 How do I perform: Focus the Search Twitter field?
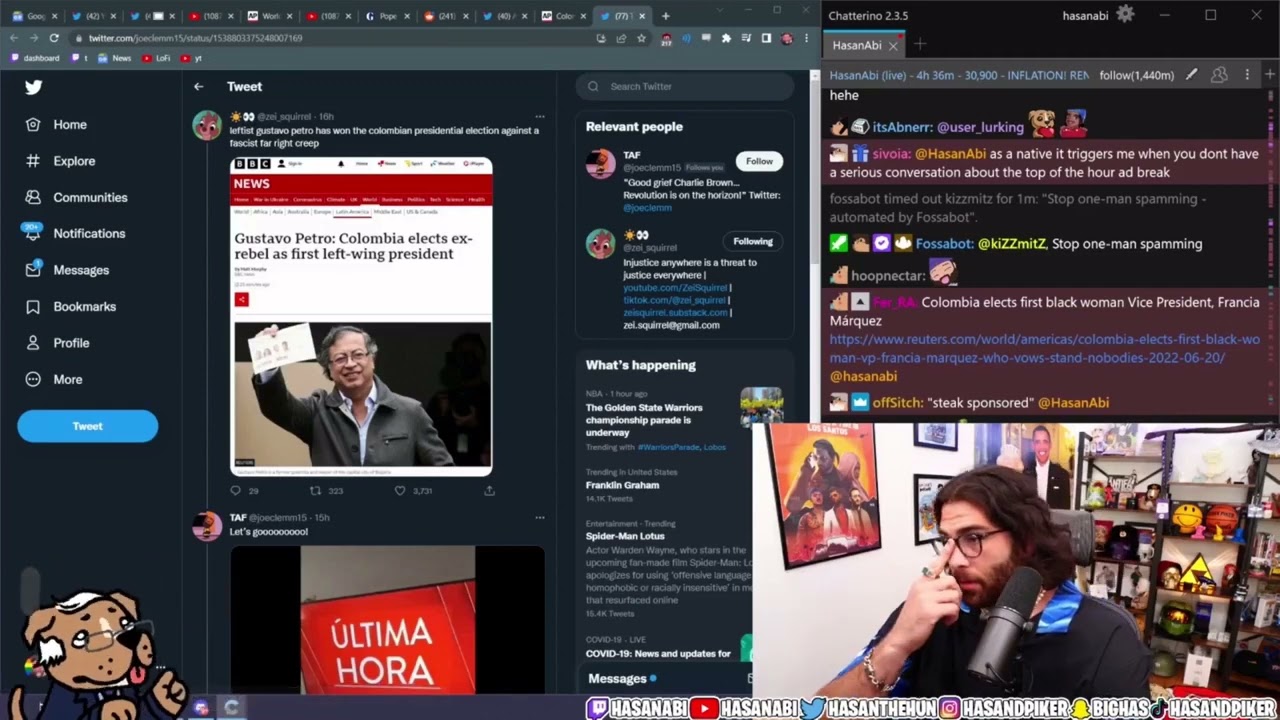click(684, 86)
